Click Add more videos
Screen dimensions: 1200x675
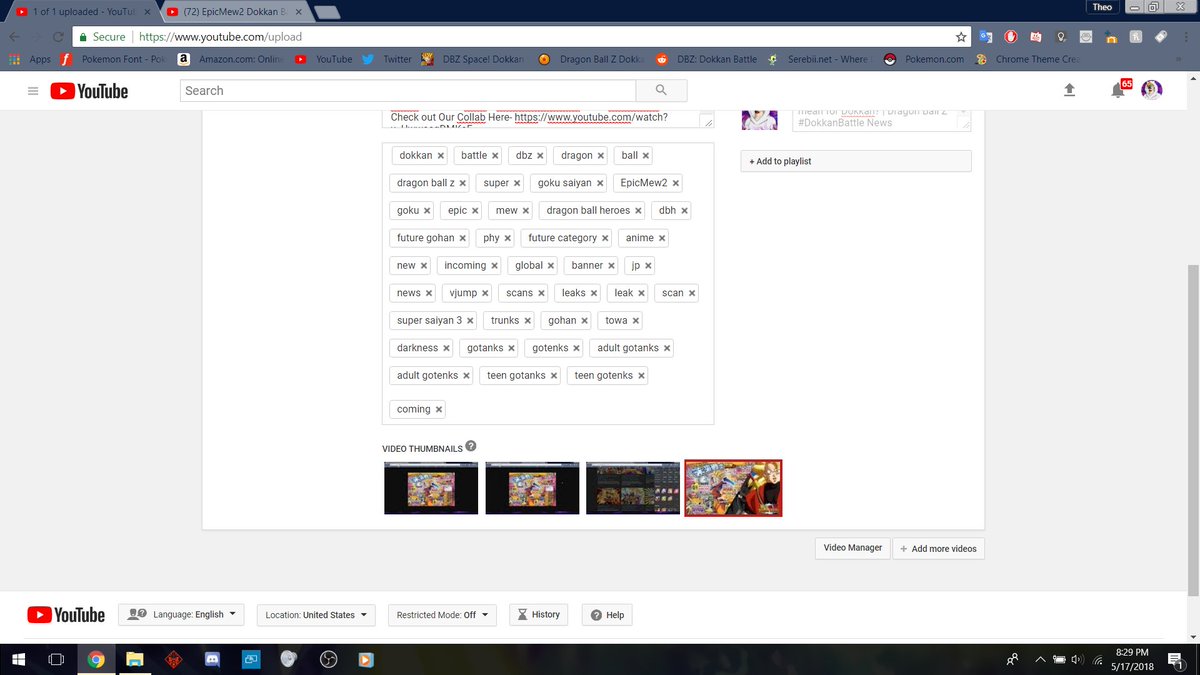tap(937, 548)
